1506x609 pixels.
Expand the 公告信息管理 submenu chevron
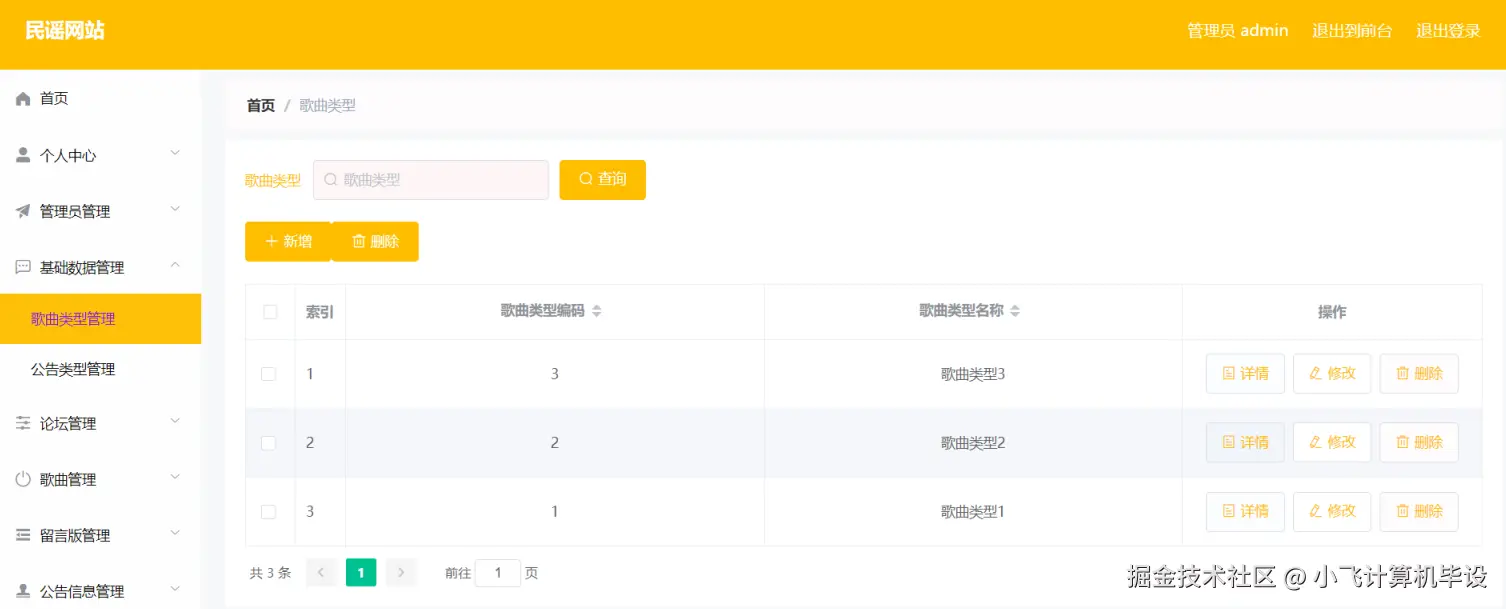[x=175, y=589]
